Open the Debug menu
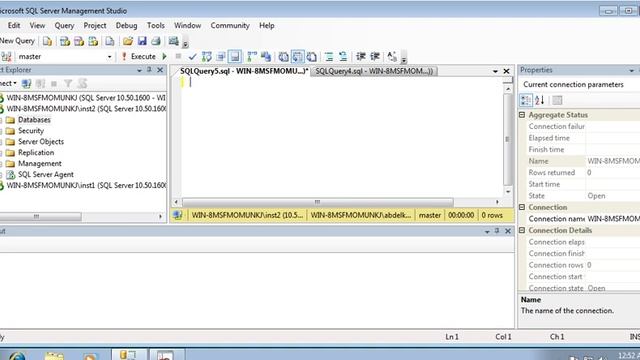Image resolution: width=640 pixels, height=360 pixels. tap(126, 25)
